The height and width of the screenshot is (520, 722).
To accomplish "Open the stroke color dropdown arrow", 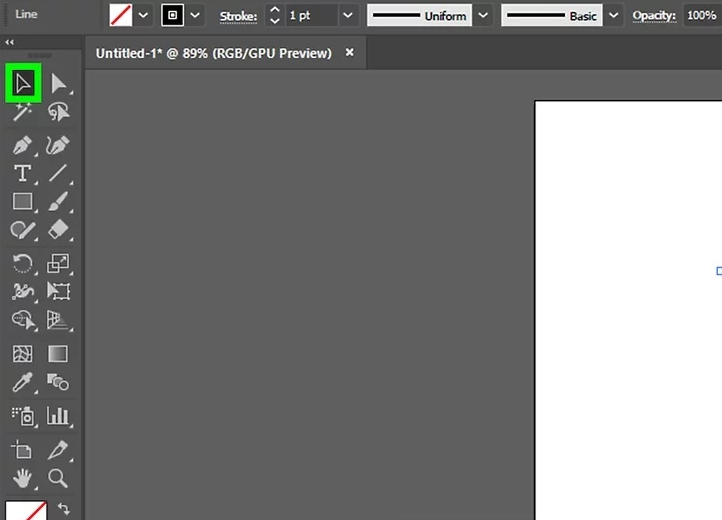I will [x=195, y=15].
